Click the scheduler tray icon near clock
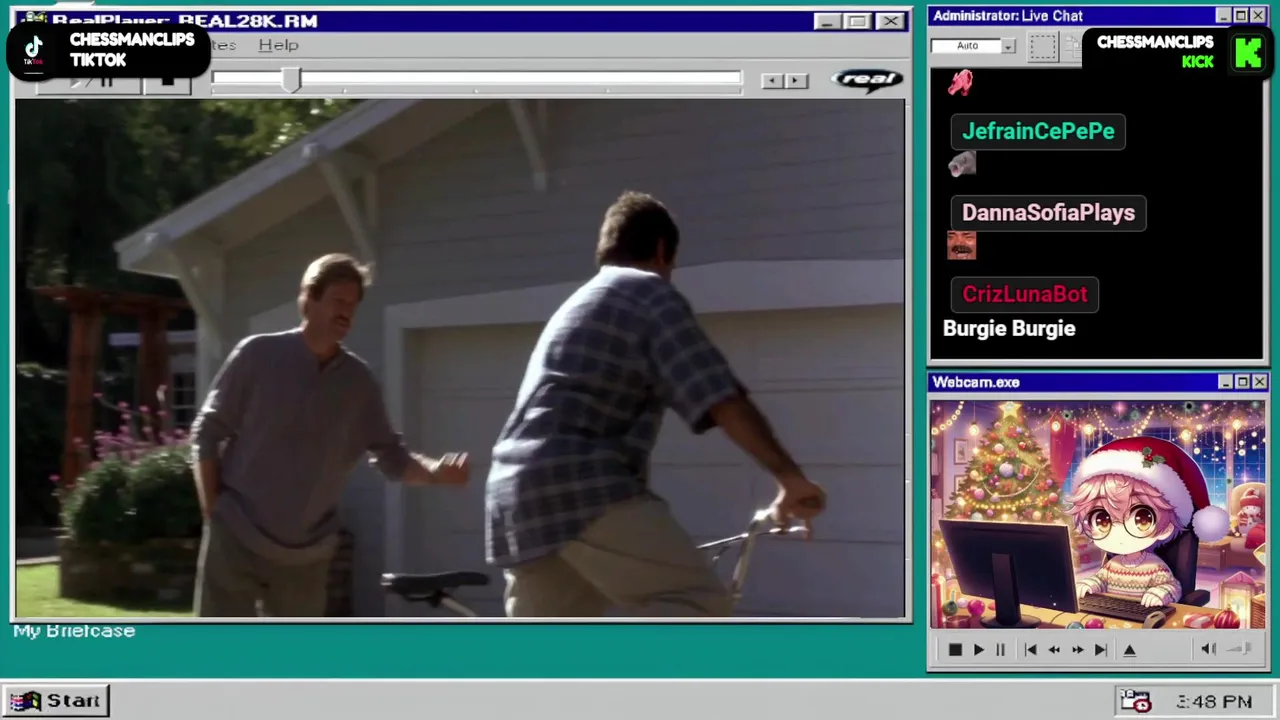The width and height of the screenshot is (1280, 720). (x=1135, y=701)
